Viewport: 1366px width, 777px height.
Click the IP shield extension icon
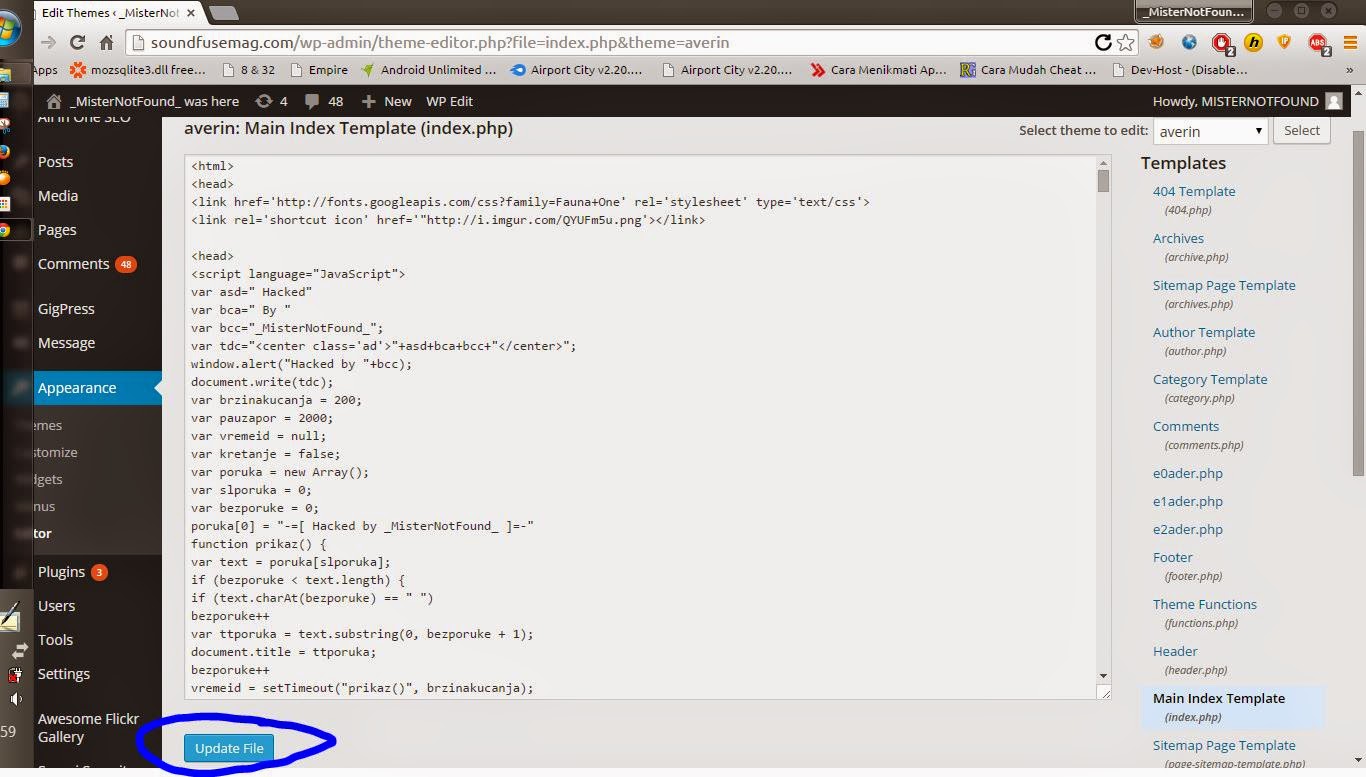click(1283, 44)
